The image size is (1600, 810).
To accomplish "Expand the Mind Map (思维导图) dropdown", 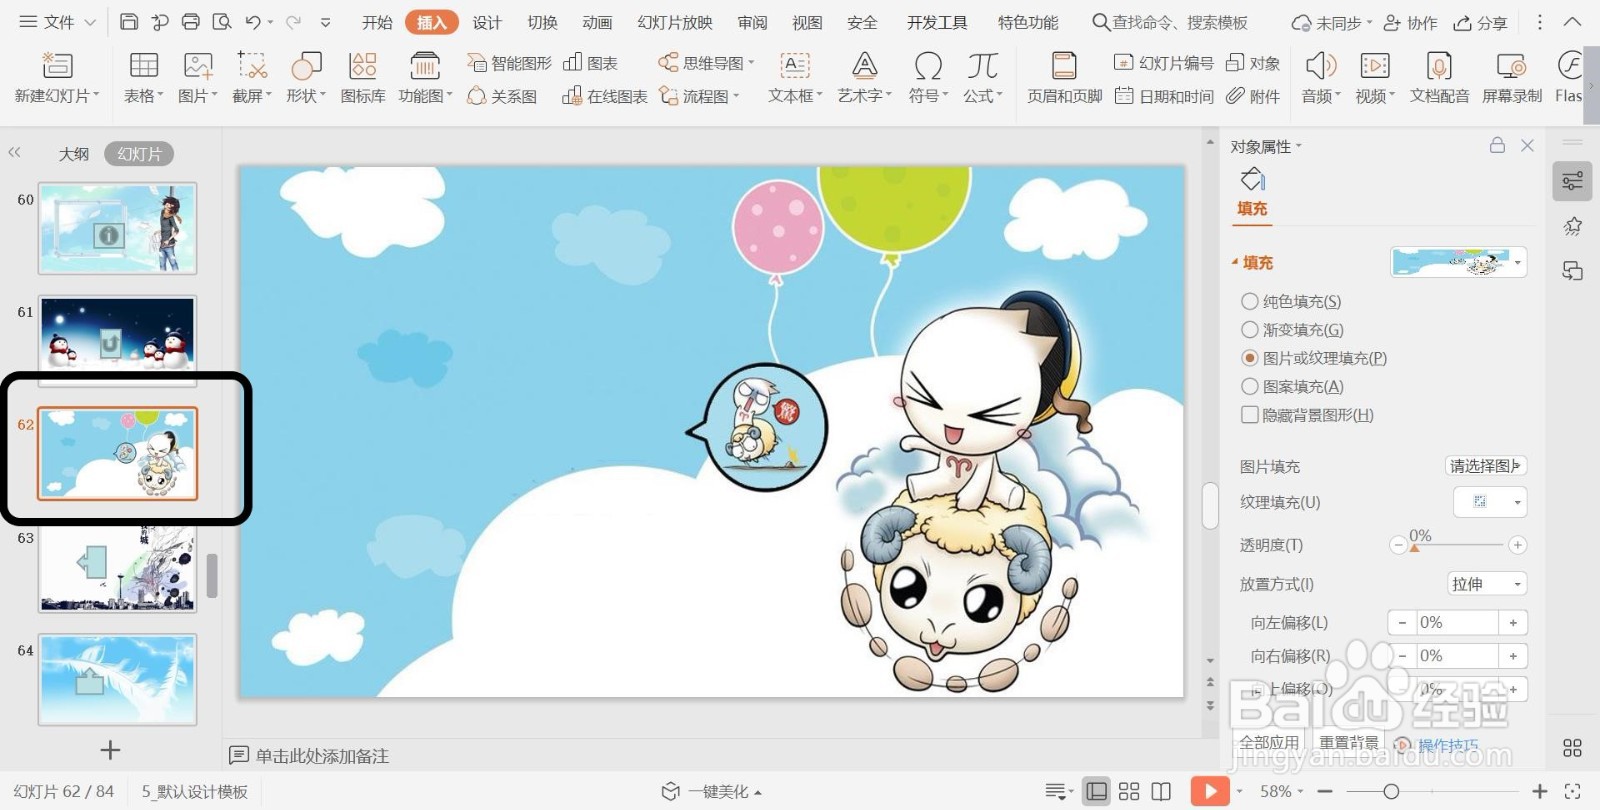I will click(706, 63).
